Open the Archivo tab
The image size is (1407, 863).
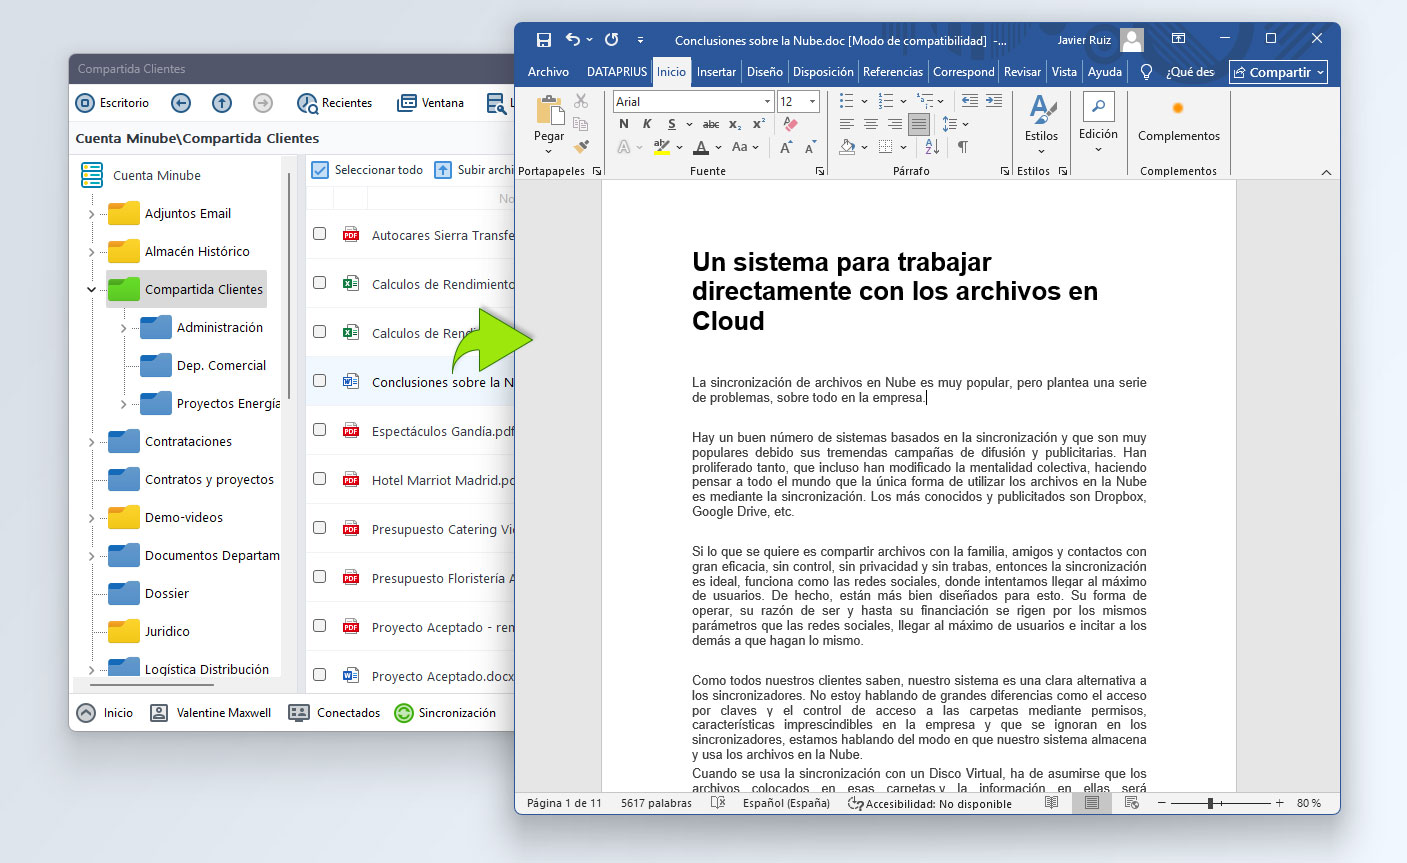[x=548, y=72]
